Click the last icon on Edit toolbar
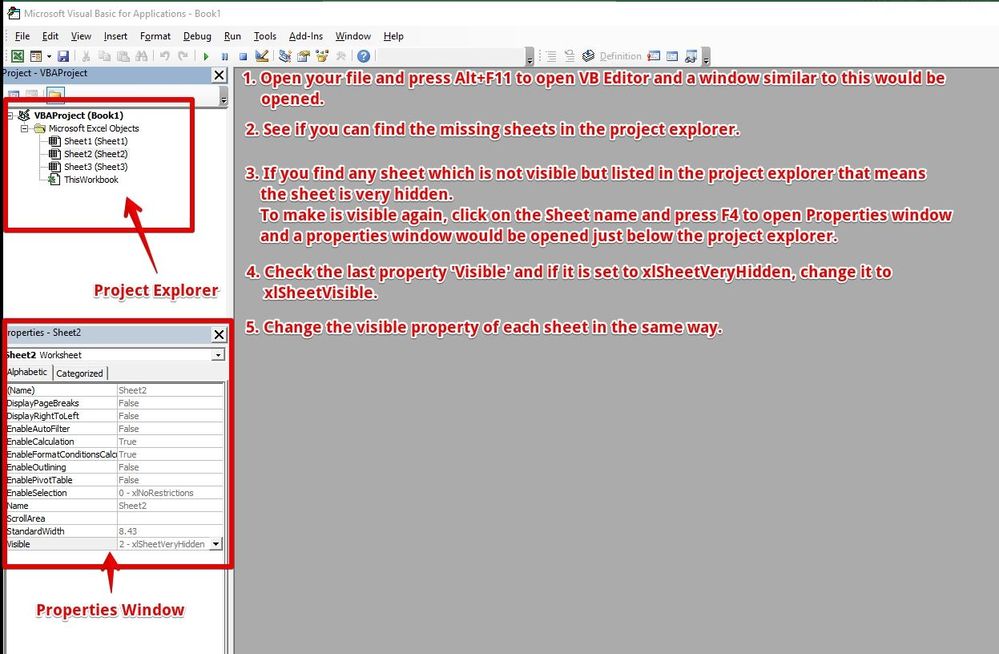 (691, 56)
